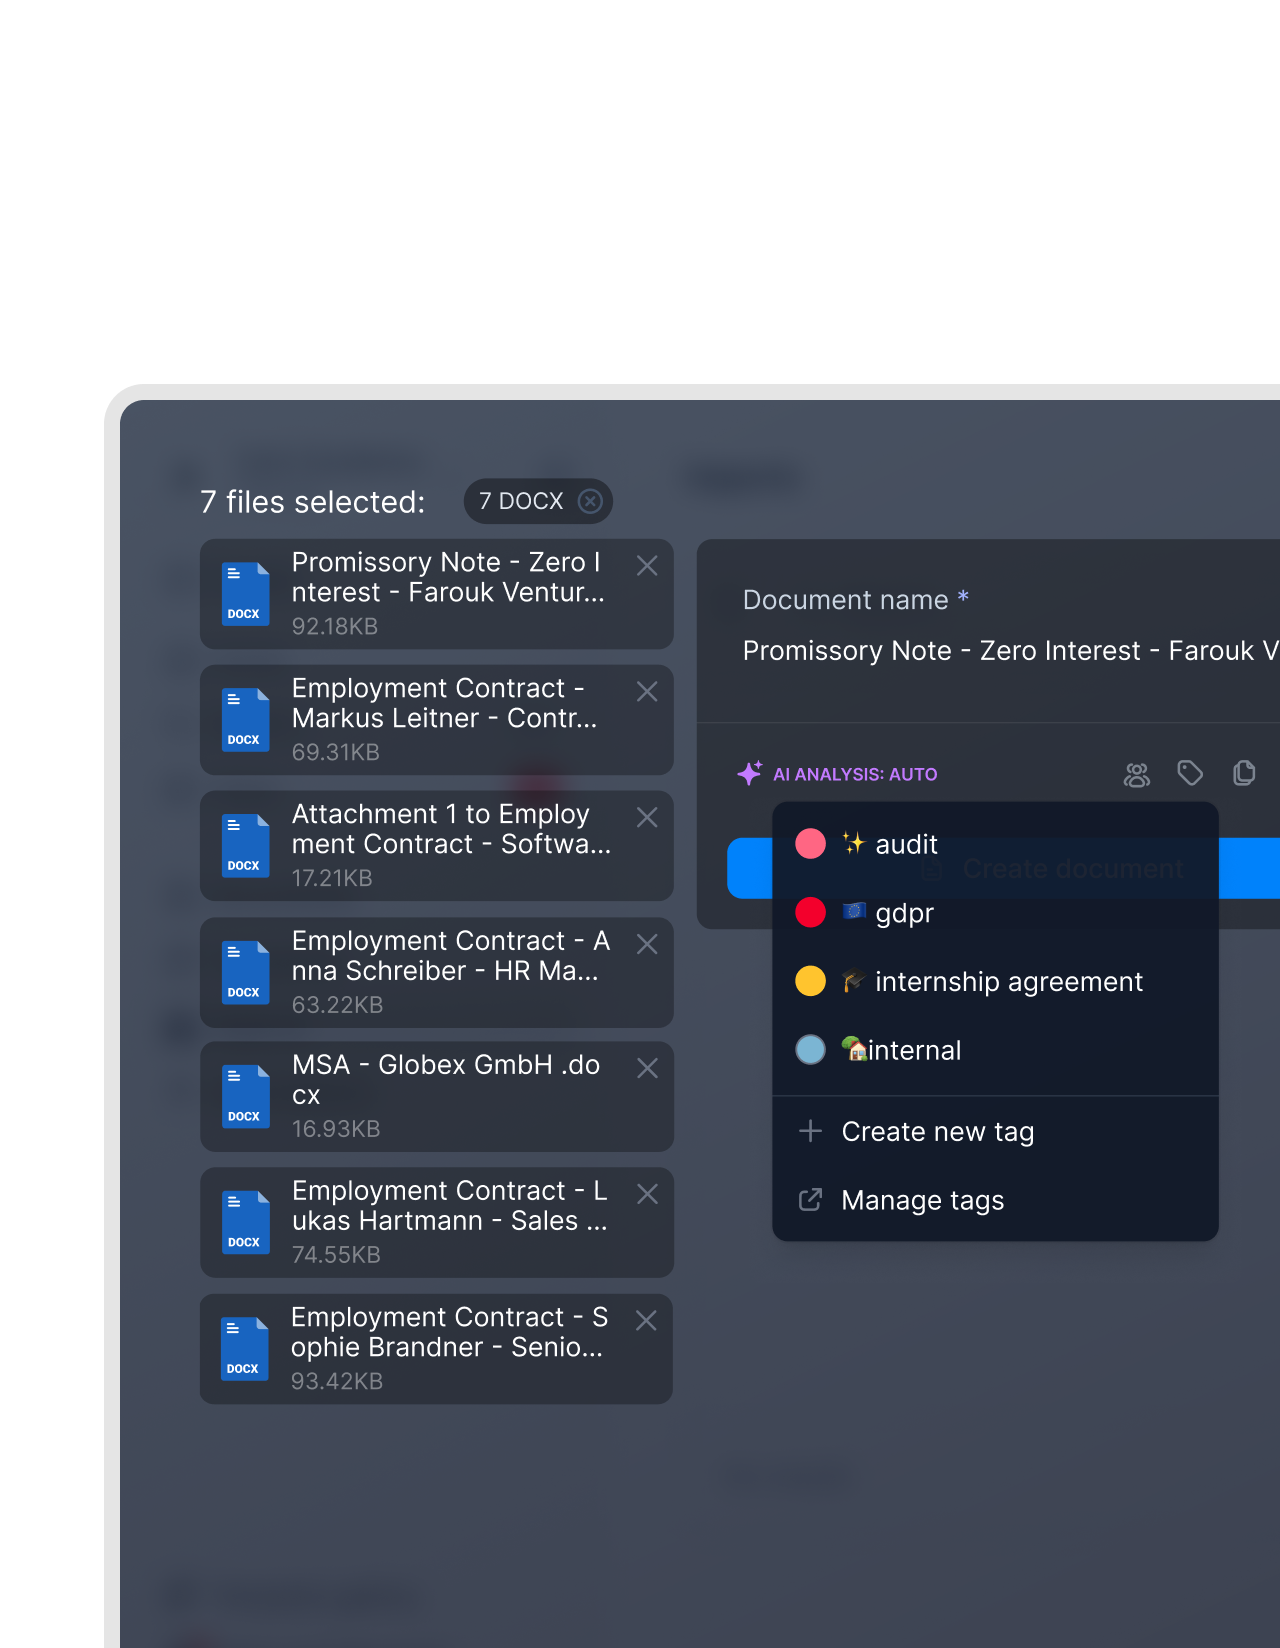This screenshot has height=1648, width=1280.
Task: Click DOCX icon of Lukas Hartmann contract
Action: pos(245,1223)
